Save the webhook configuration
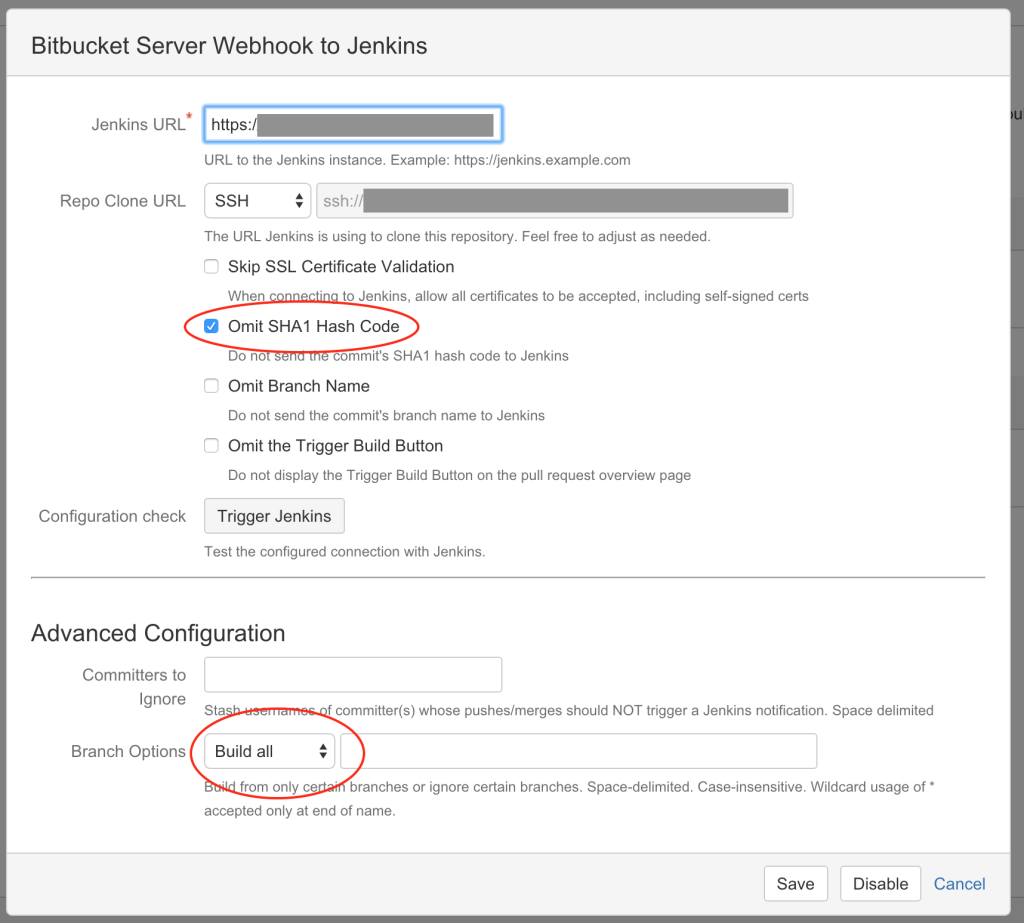The height and width of the screenshot is (923, 1024). click(795, 884)
